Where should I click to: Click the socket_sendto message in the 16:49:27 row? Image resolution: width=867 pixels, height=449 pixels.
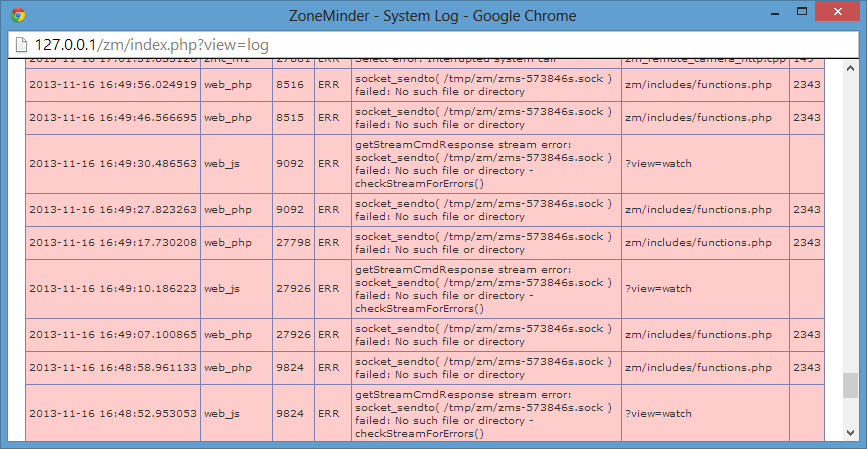click(483, 210)
